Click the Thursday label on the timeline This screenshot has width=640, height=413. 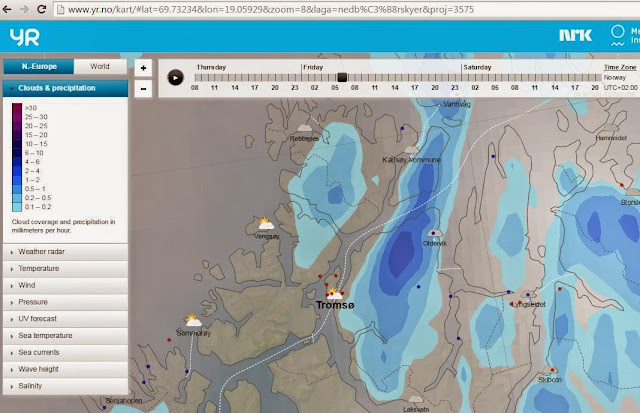coord(211,67)
